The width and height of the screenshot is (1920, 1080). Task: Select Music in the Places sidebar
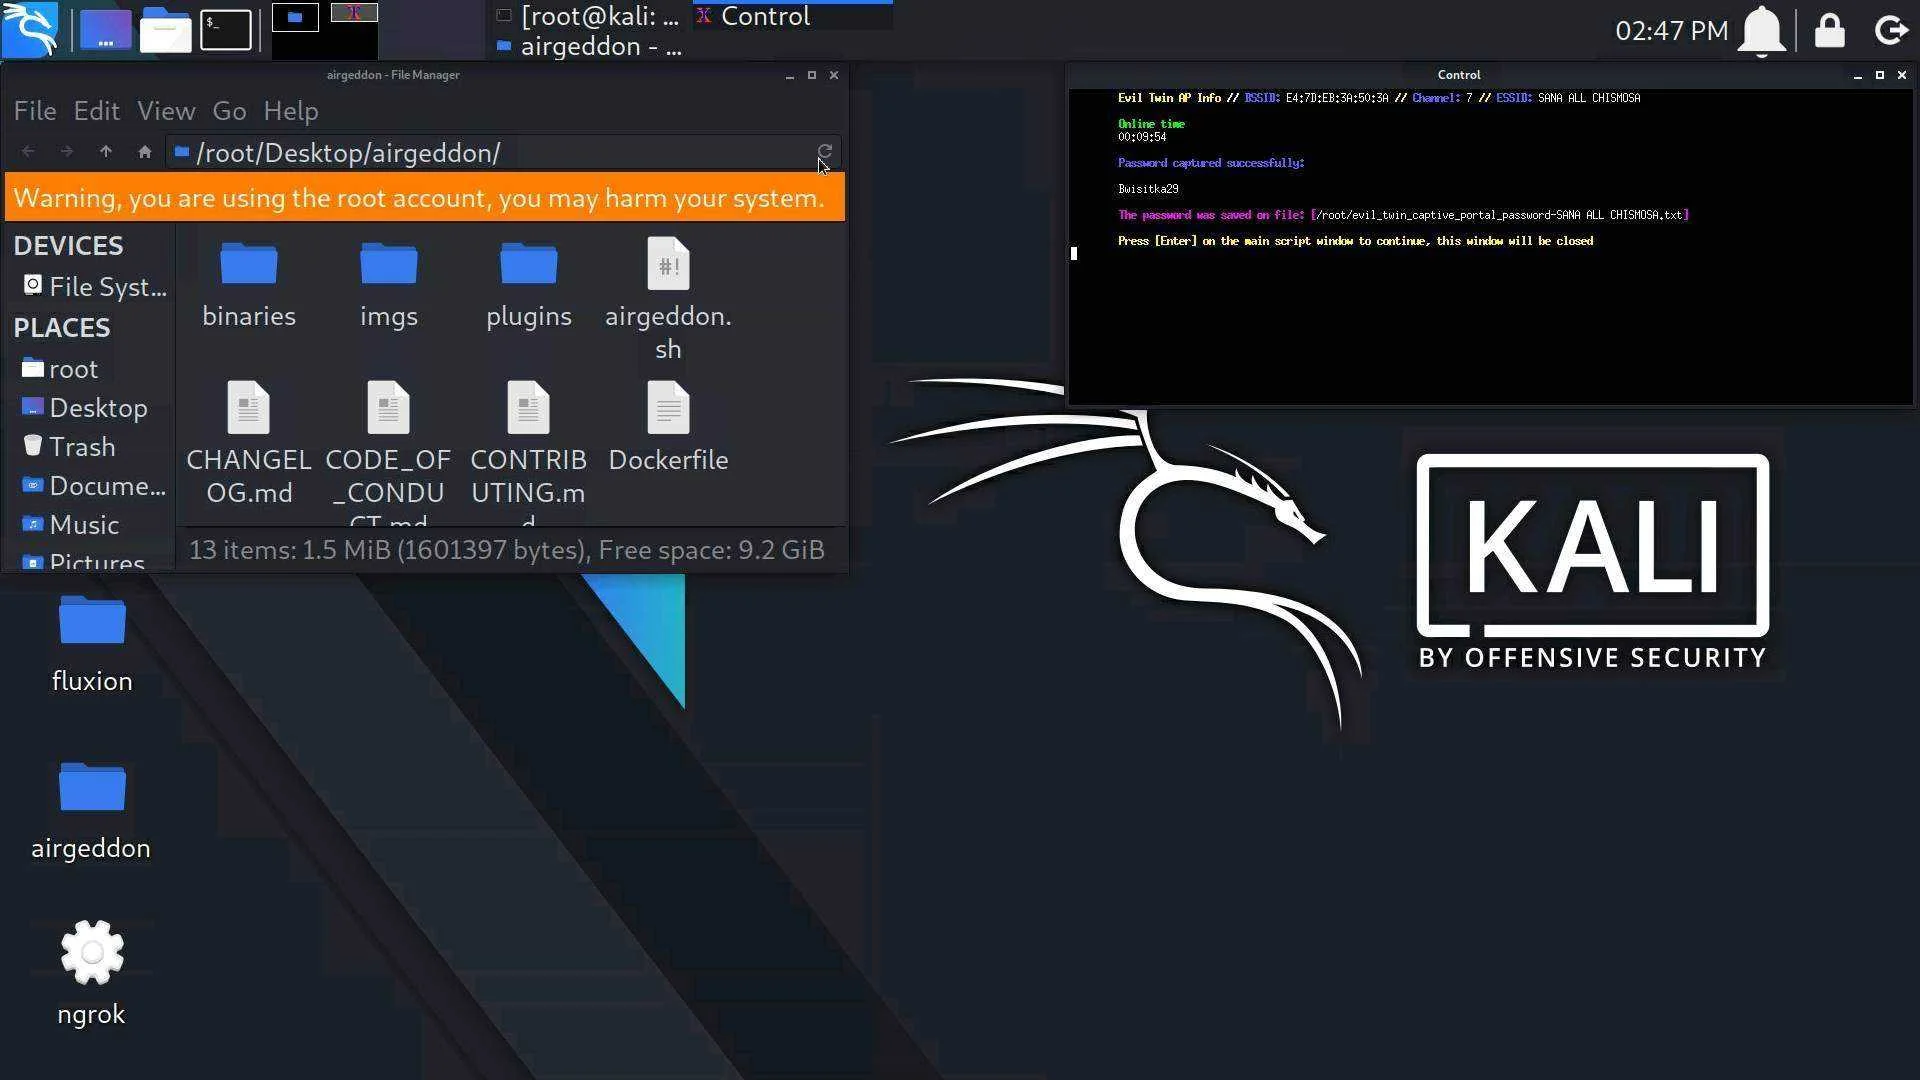pyautogui.click(x=70, y=525)
